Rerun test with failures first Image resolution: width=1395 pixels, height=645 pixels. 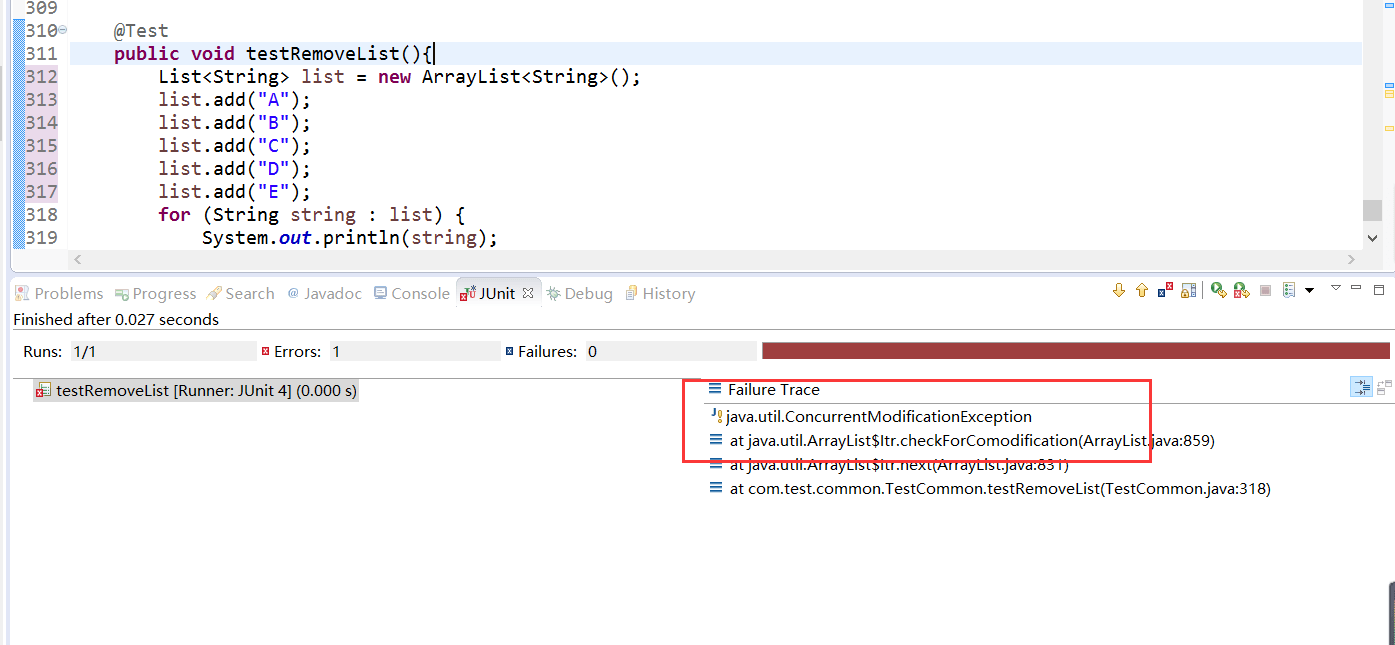click(1241, 290)
